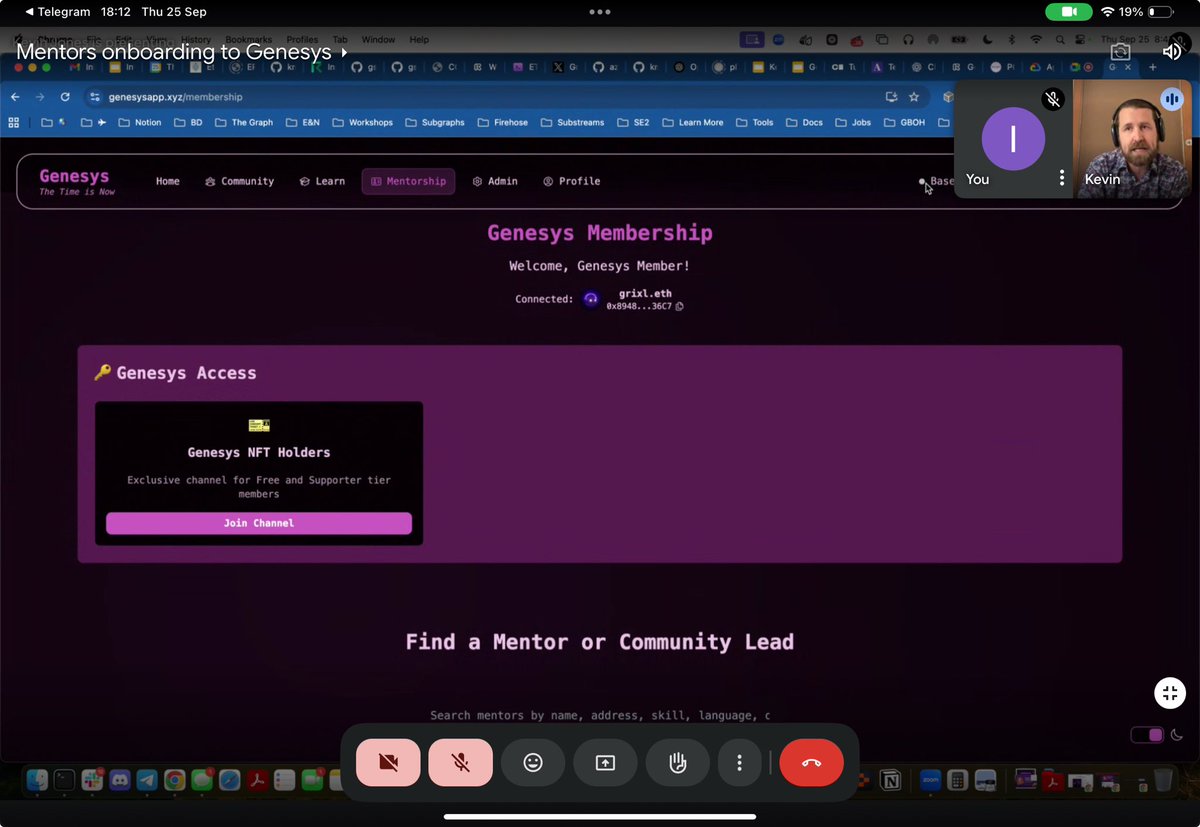Click the grixl.eth avatar icon

pyautogui.click(x=591, y=299)
